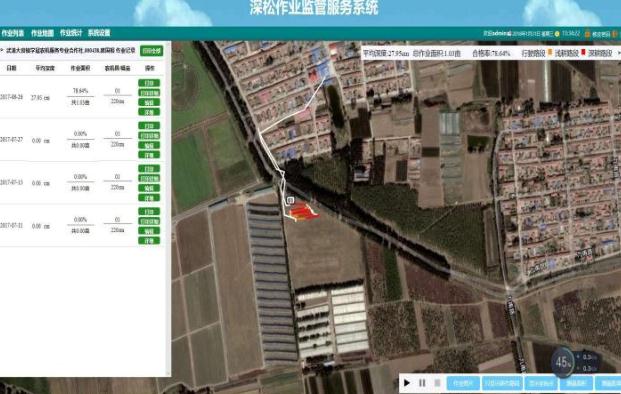
Task: Click 详情 for the bottom 2017-07 record
Action: click(x=149, y=241)
